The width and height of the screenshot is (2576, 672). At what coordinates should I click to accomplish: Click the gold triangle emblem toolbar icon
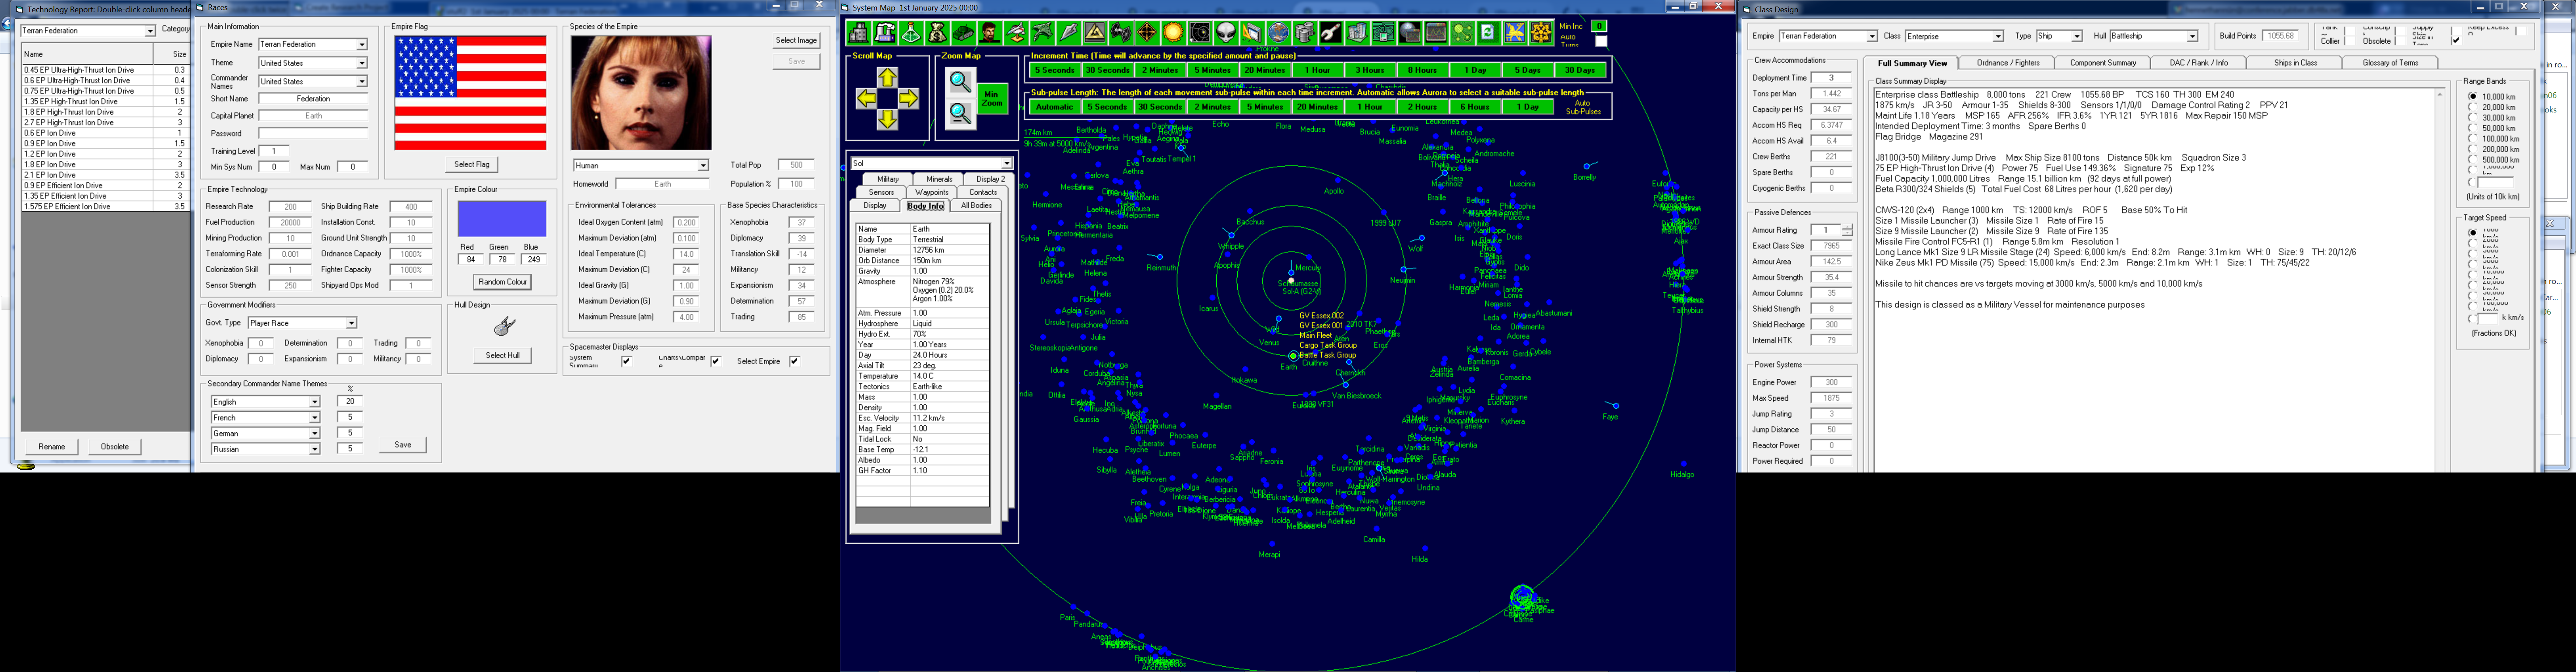click(1094, 33)
